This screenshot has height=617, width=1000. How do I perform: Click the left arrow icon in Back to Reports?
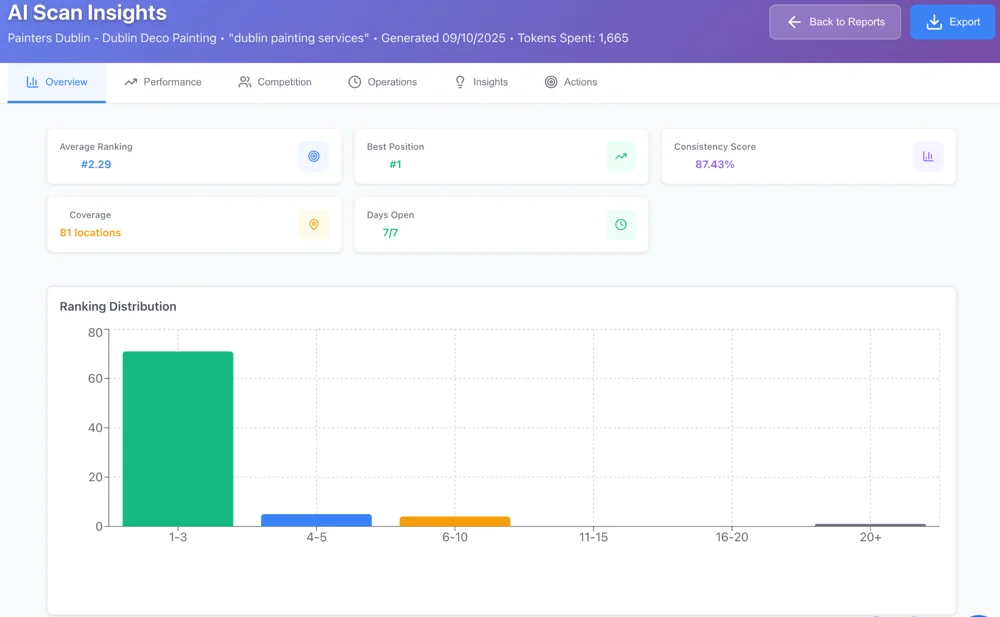point(794,22)
